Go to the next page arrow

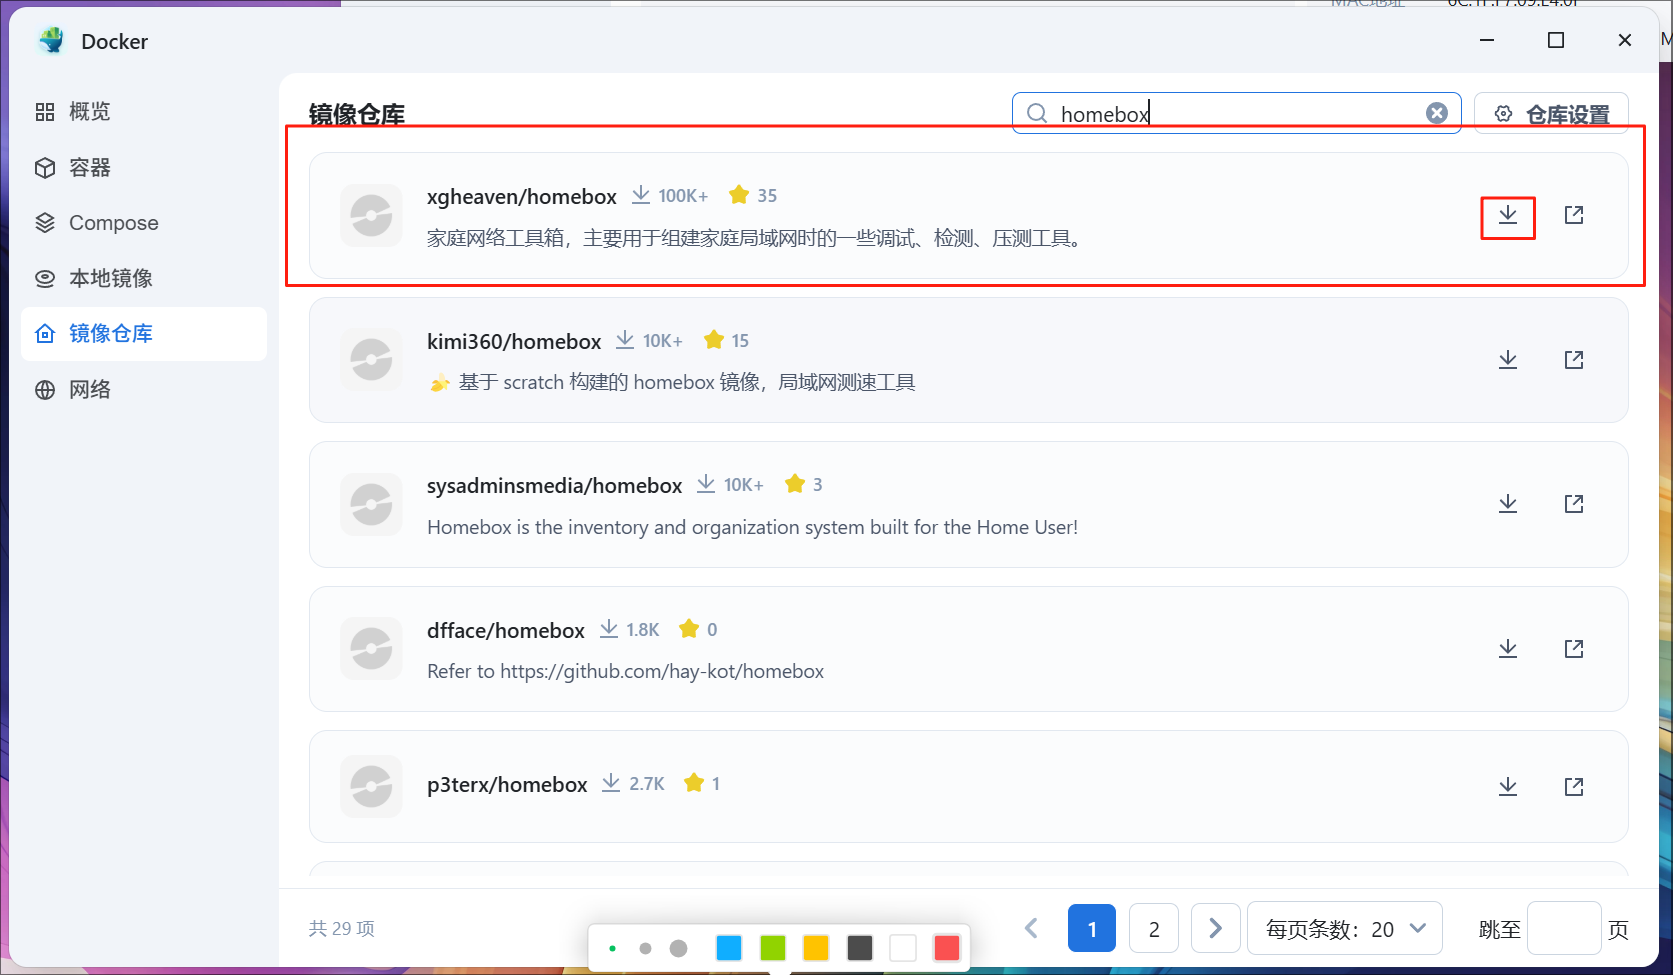click(1216, 929)
